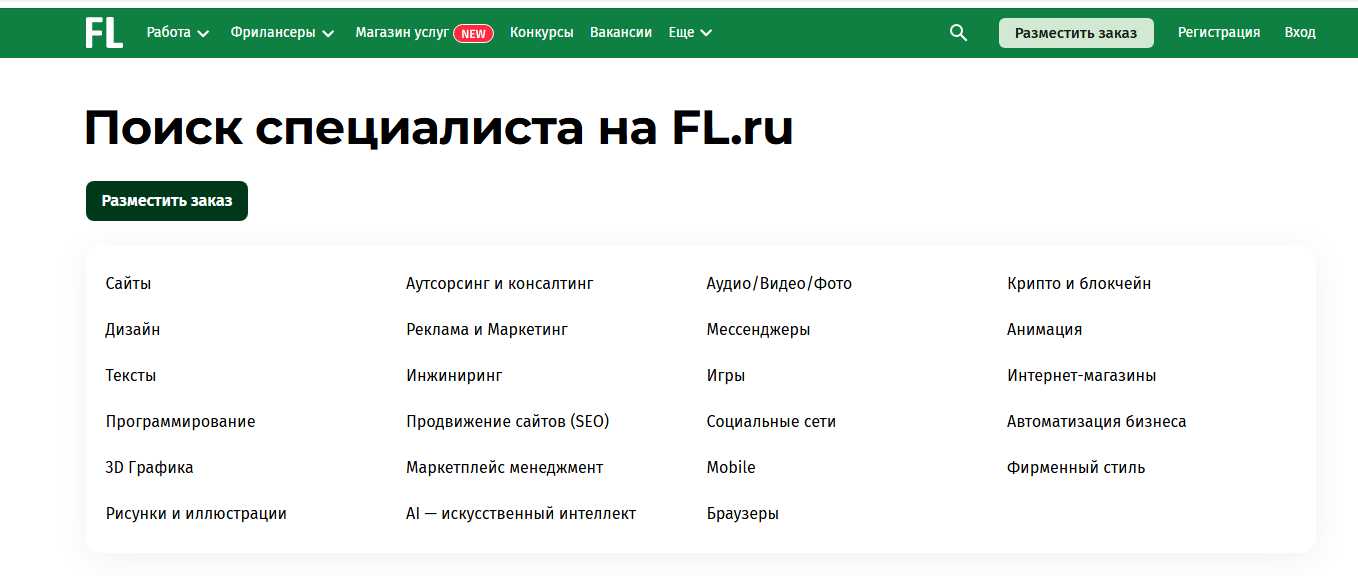
Task: Open Магазин услуг from navigation
Action: (x=402, y=33)
